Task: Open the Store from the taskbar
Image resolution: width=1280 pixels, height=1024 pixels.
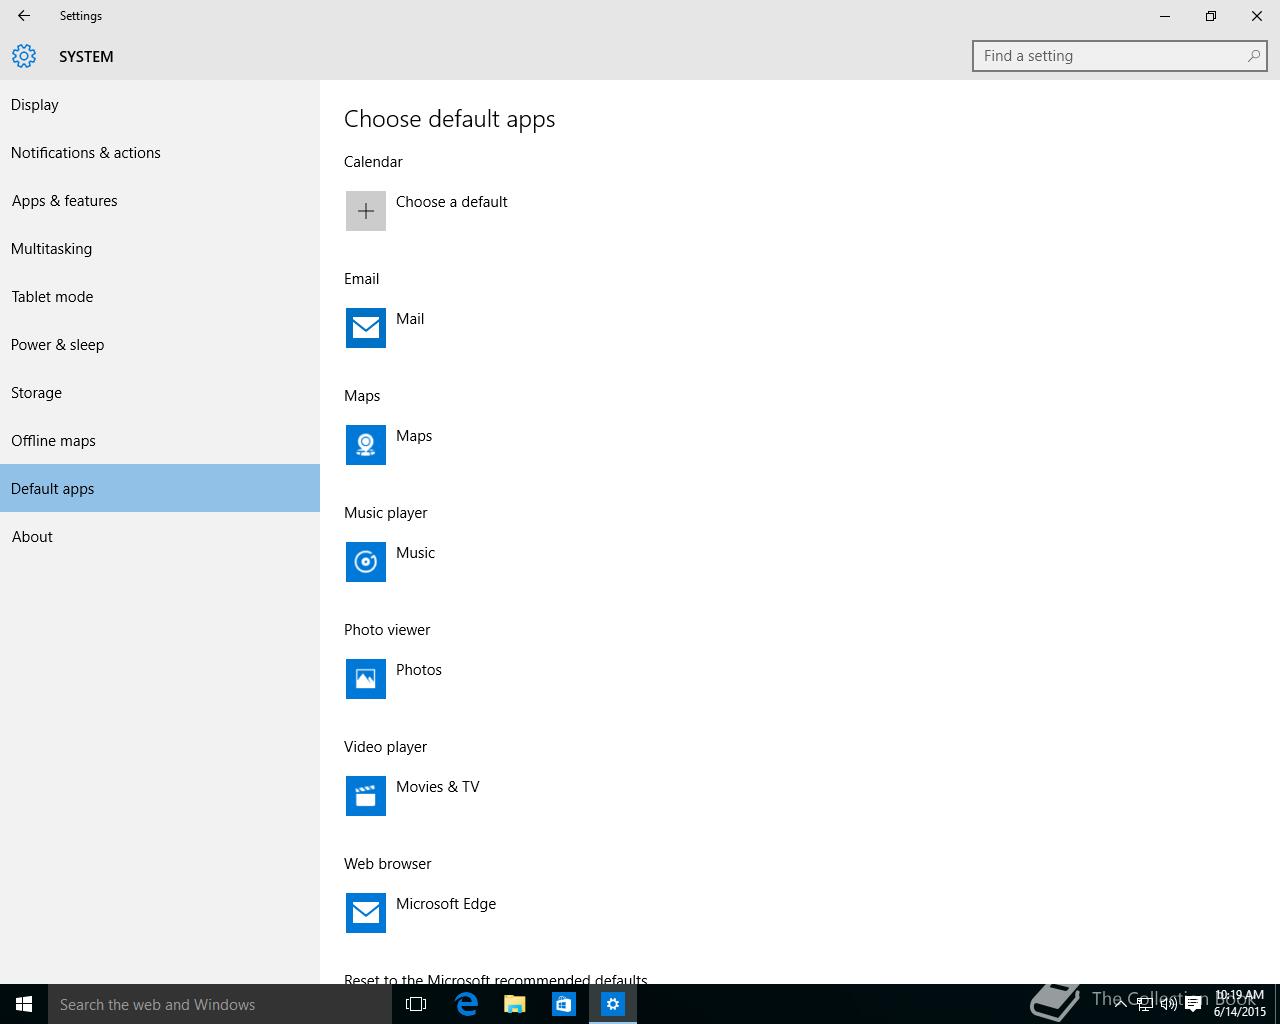Action: [x=564, y=1004]
